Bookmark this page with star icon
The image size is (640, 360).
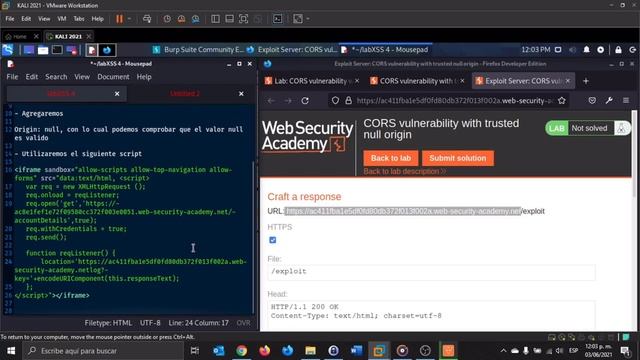click(x=562, y=100)
